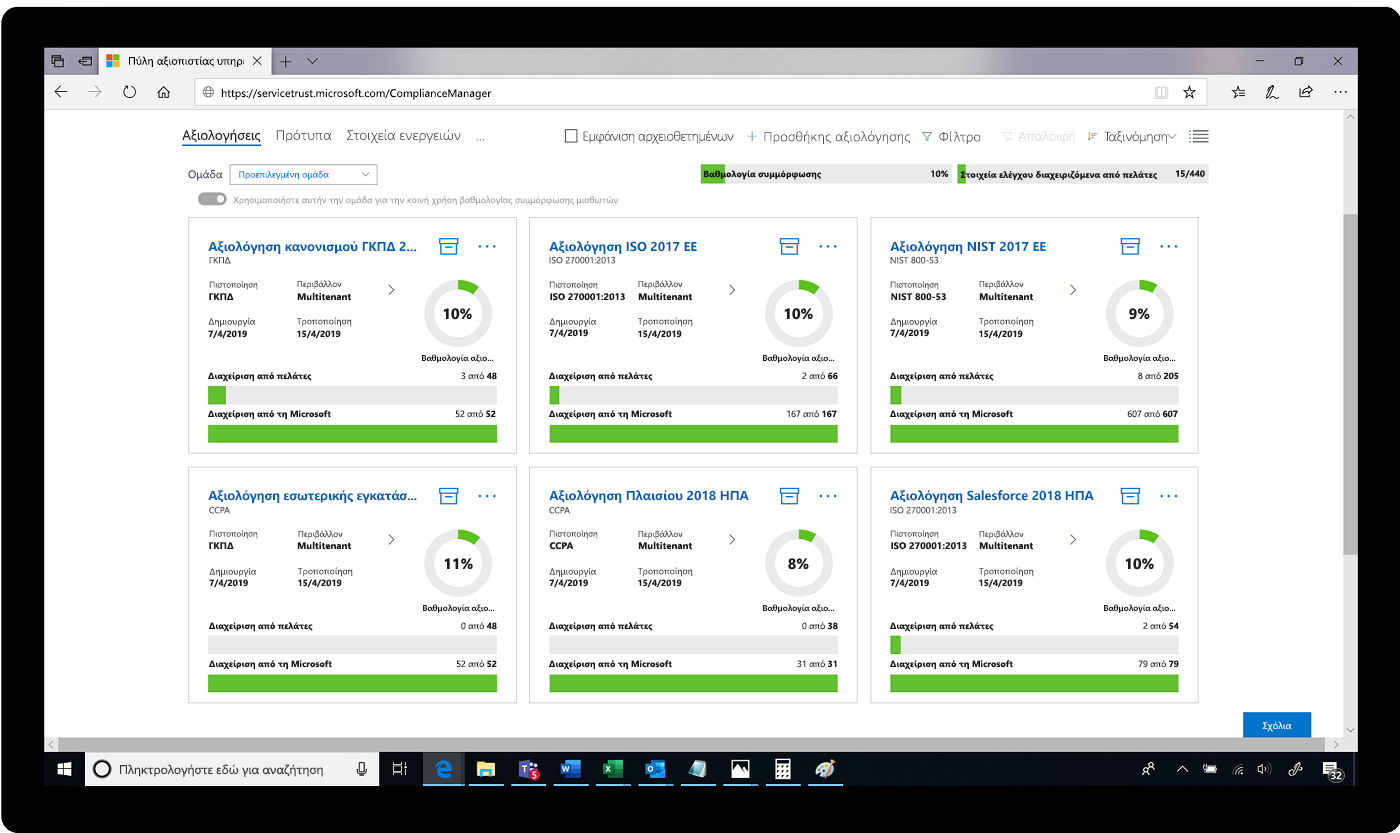Archive the ISO 2017 EE assessment

pyautogui.click(x=790, y=246)
